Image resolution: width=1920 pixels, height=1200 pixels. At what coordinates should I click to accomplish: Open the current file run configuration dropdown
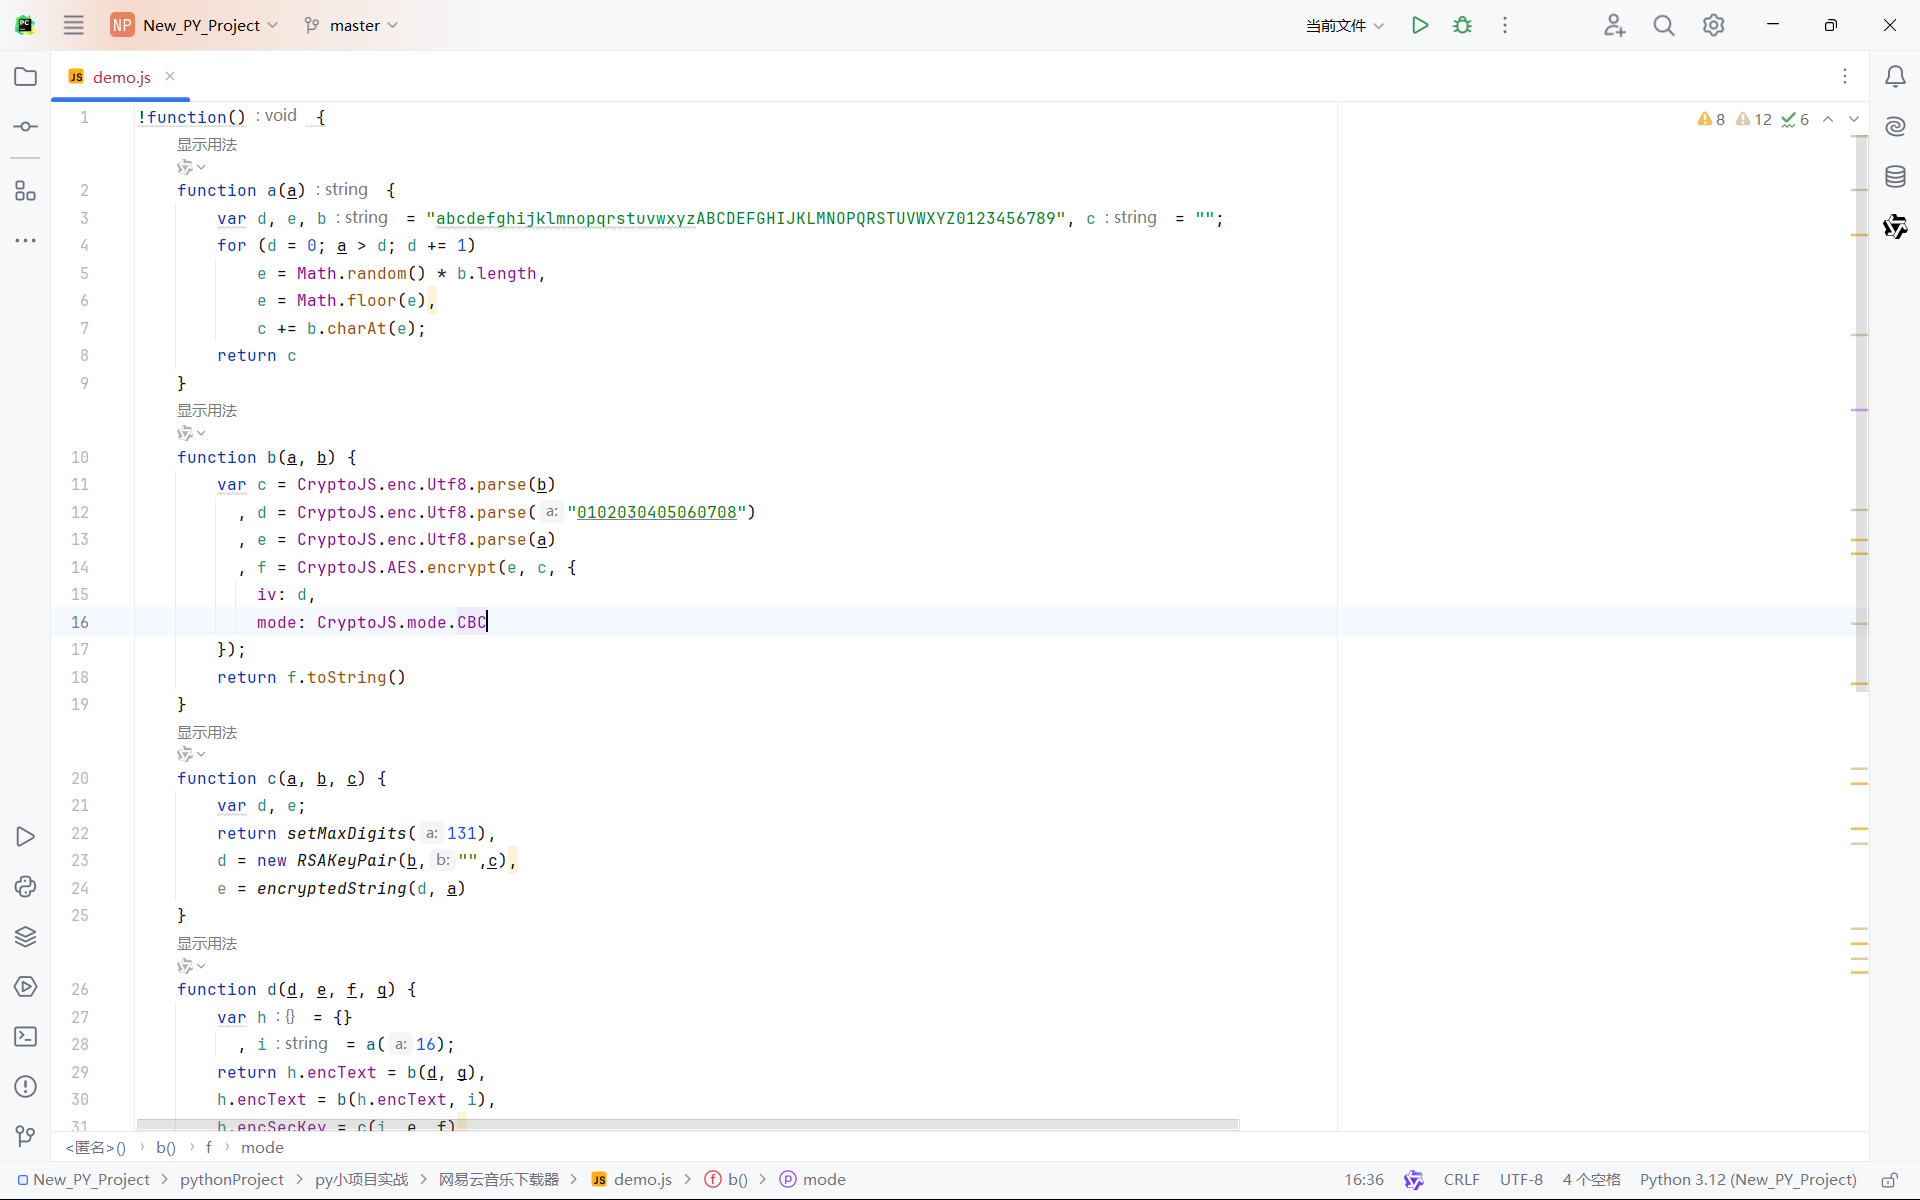1344,25
